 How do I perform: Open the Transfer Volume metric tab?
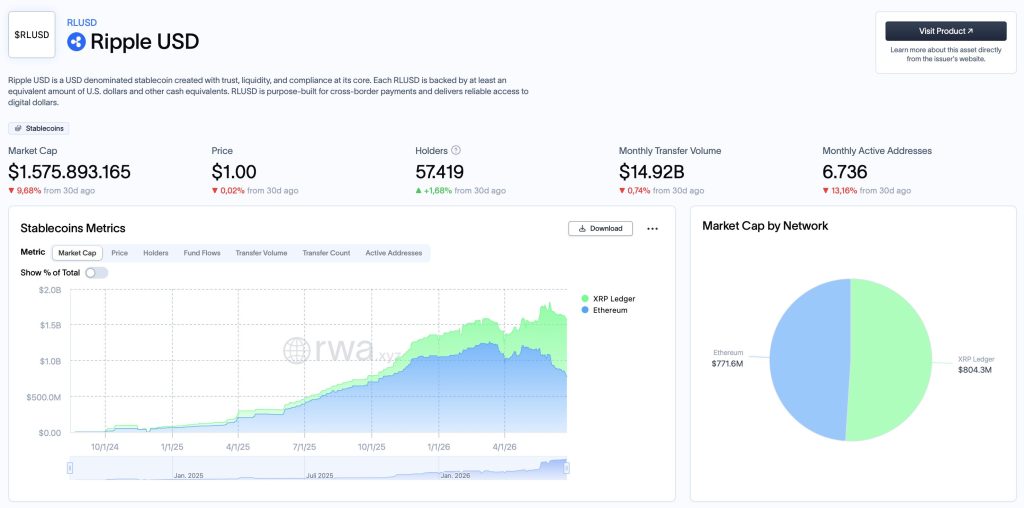[261, 253]
